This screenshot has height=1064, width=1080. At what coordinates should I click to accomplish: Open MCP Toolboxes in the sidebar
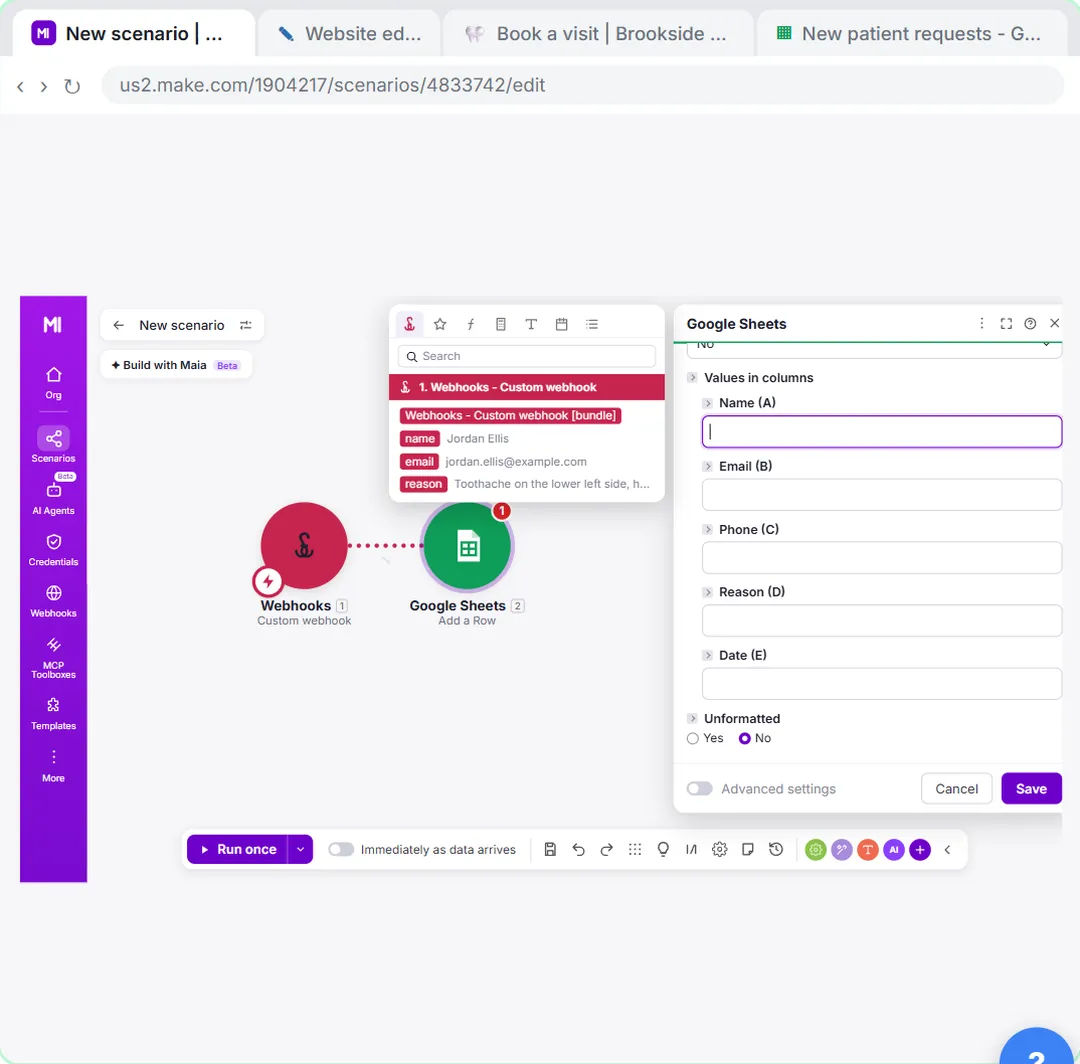coord(53,658)
